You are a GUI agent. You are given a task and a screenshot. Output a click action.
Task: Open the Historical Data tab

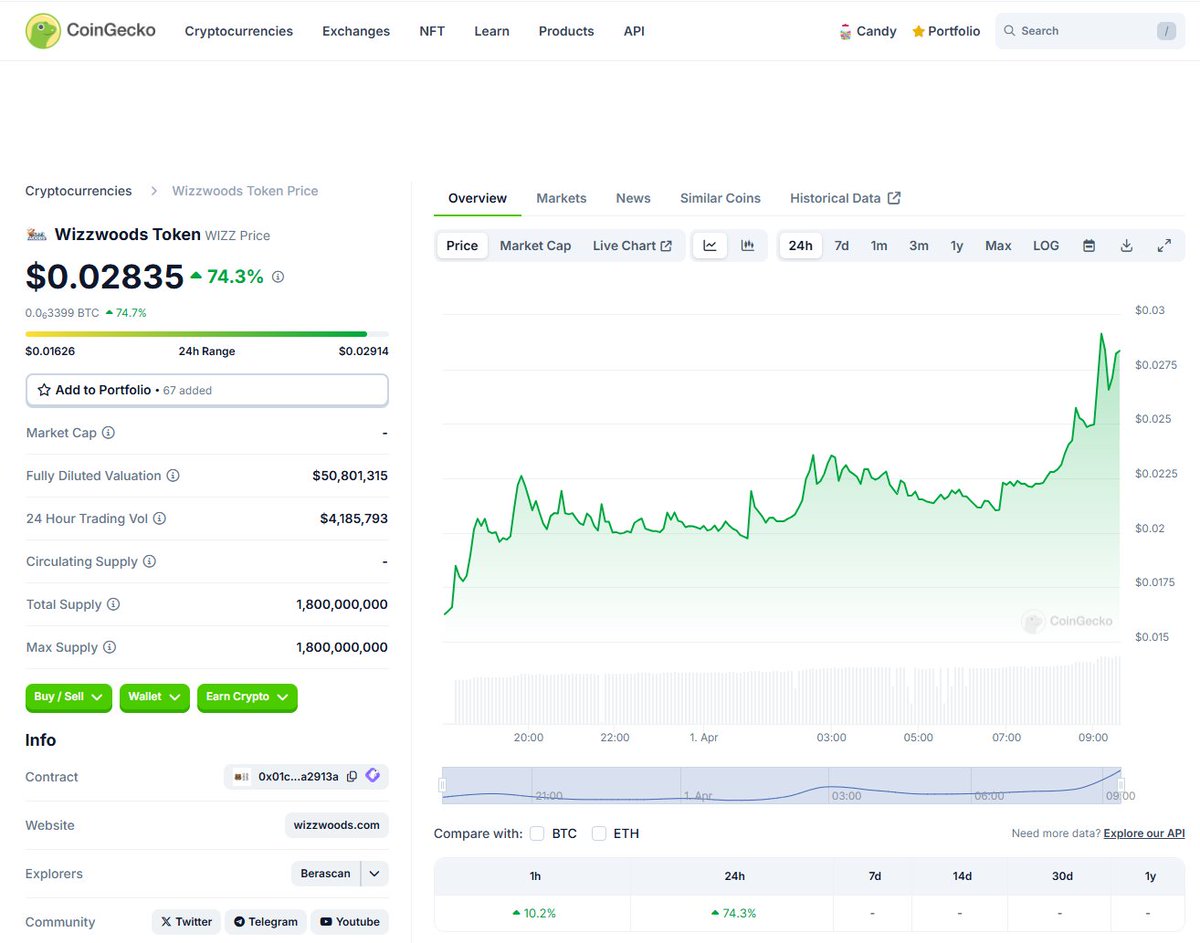(845, 198)
